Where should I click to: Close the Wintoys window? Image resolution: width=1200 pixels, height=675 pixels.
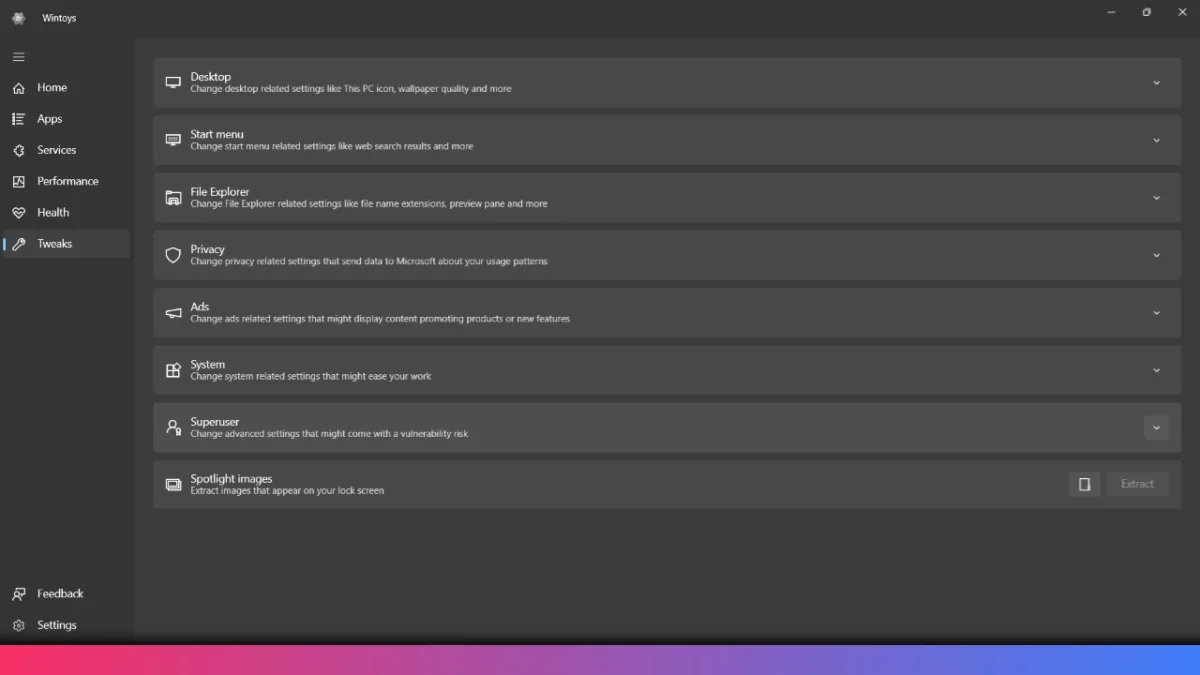1183,12
